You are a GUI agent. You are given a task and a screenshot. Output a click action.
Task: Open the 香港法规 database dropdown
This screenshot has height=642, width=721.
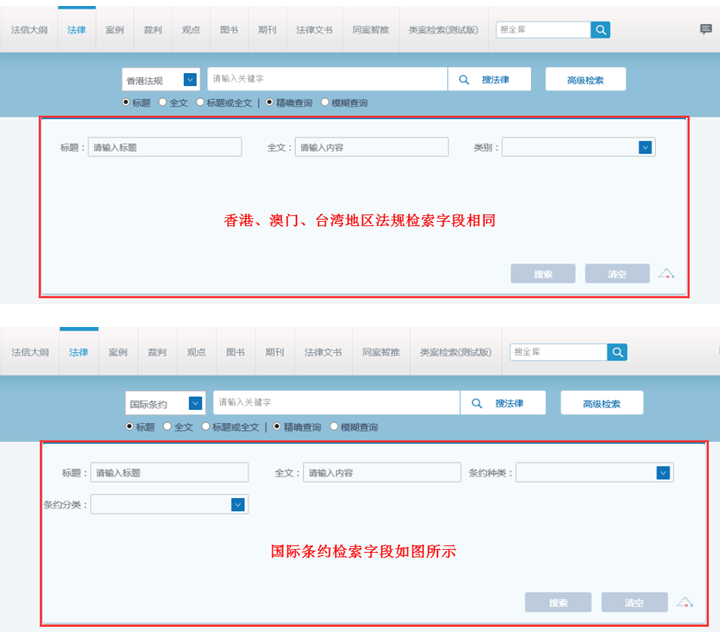tap(190, 80)
